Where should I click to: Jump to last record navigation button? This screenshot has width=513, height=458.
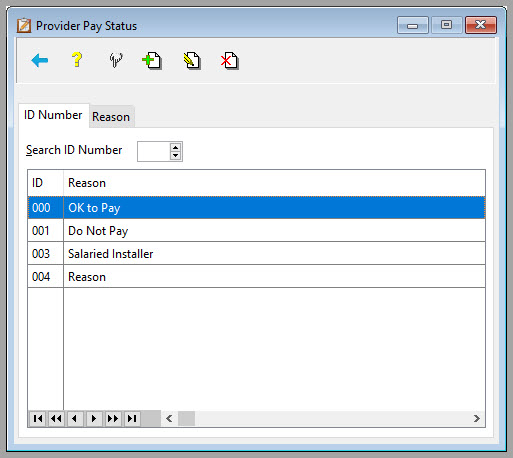coord(132,418)
